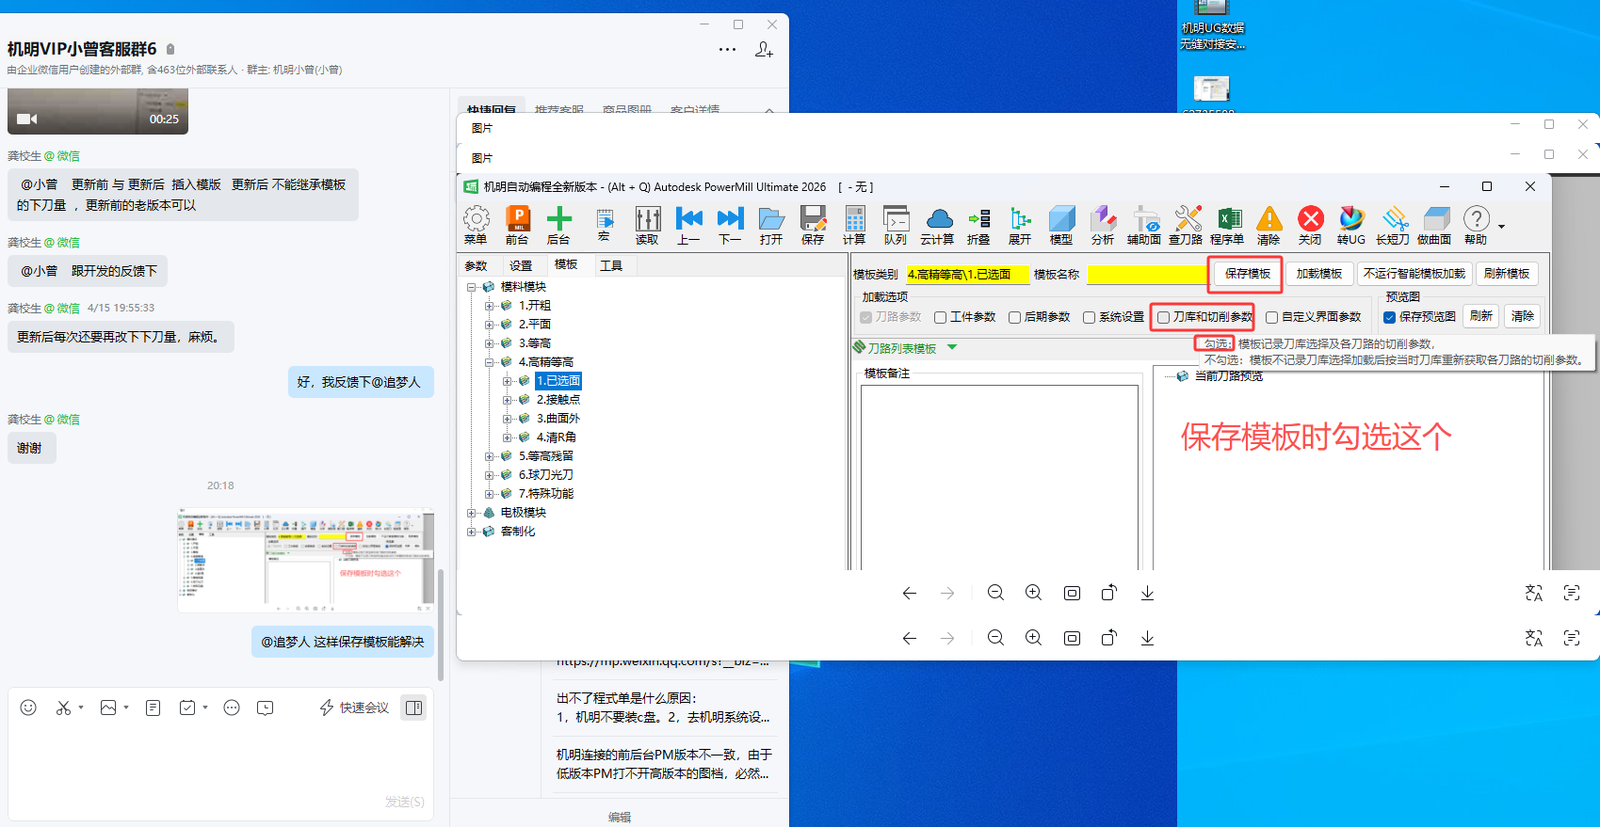Switch to the 设置 tab
The width and height of the screenshot is (1600, 827).
[x=521, y=266]
